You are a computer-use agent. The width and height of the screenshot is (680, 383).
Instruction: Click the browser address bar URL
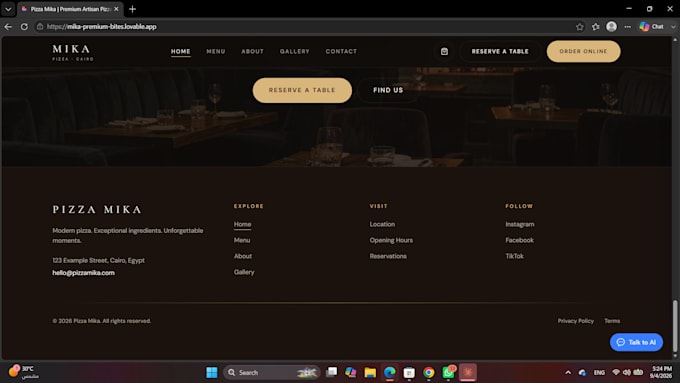(101, 26)
